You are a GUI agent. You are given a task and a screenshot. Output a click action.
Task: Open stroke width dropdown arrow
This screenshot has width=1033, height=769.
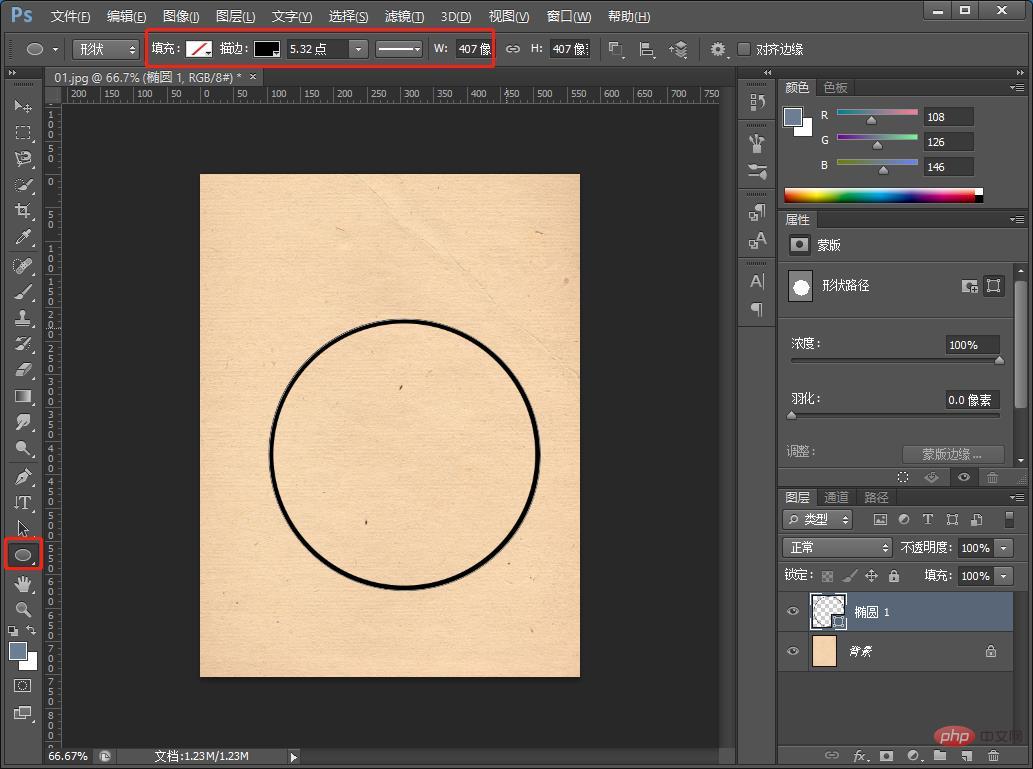click(358, 49)
